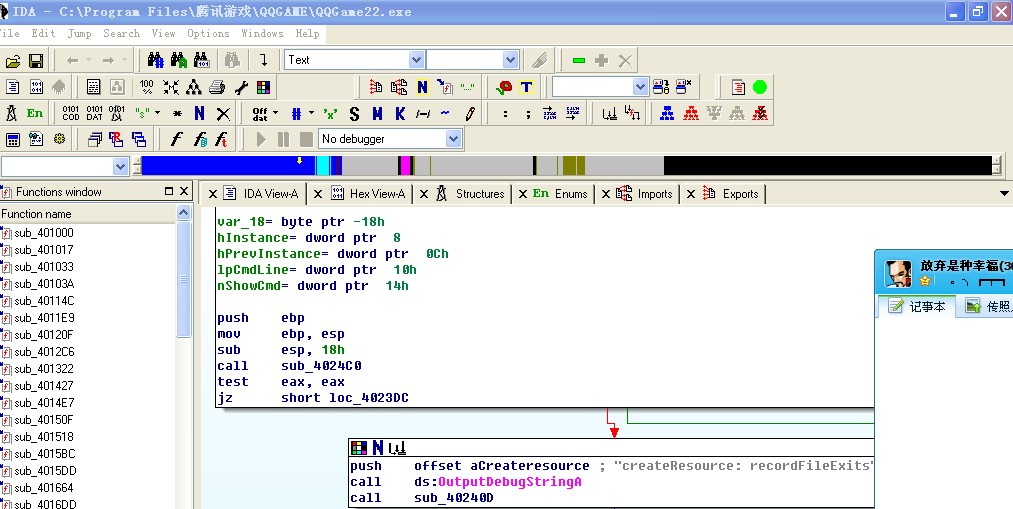
Task: Click the 0101 COD convert-to-code icon
Action: click(70, 114)
